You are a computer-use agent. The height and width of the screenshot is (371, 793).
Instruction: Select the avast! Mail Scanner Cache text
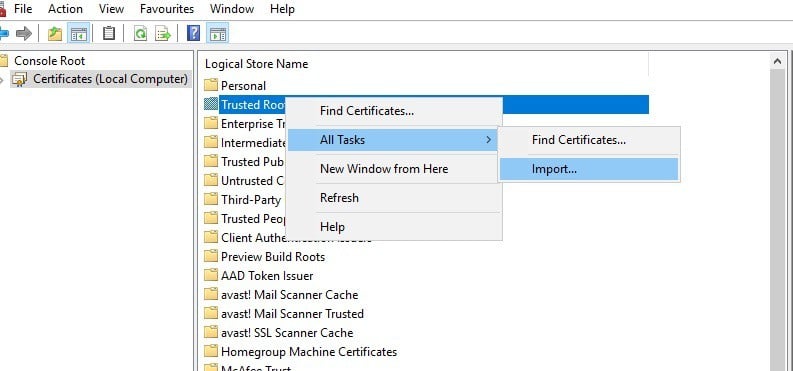289,295
